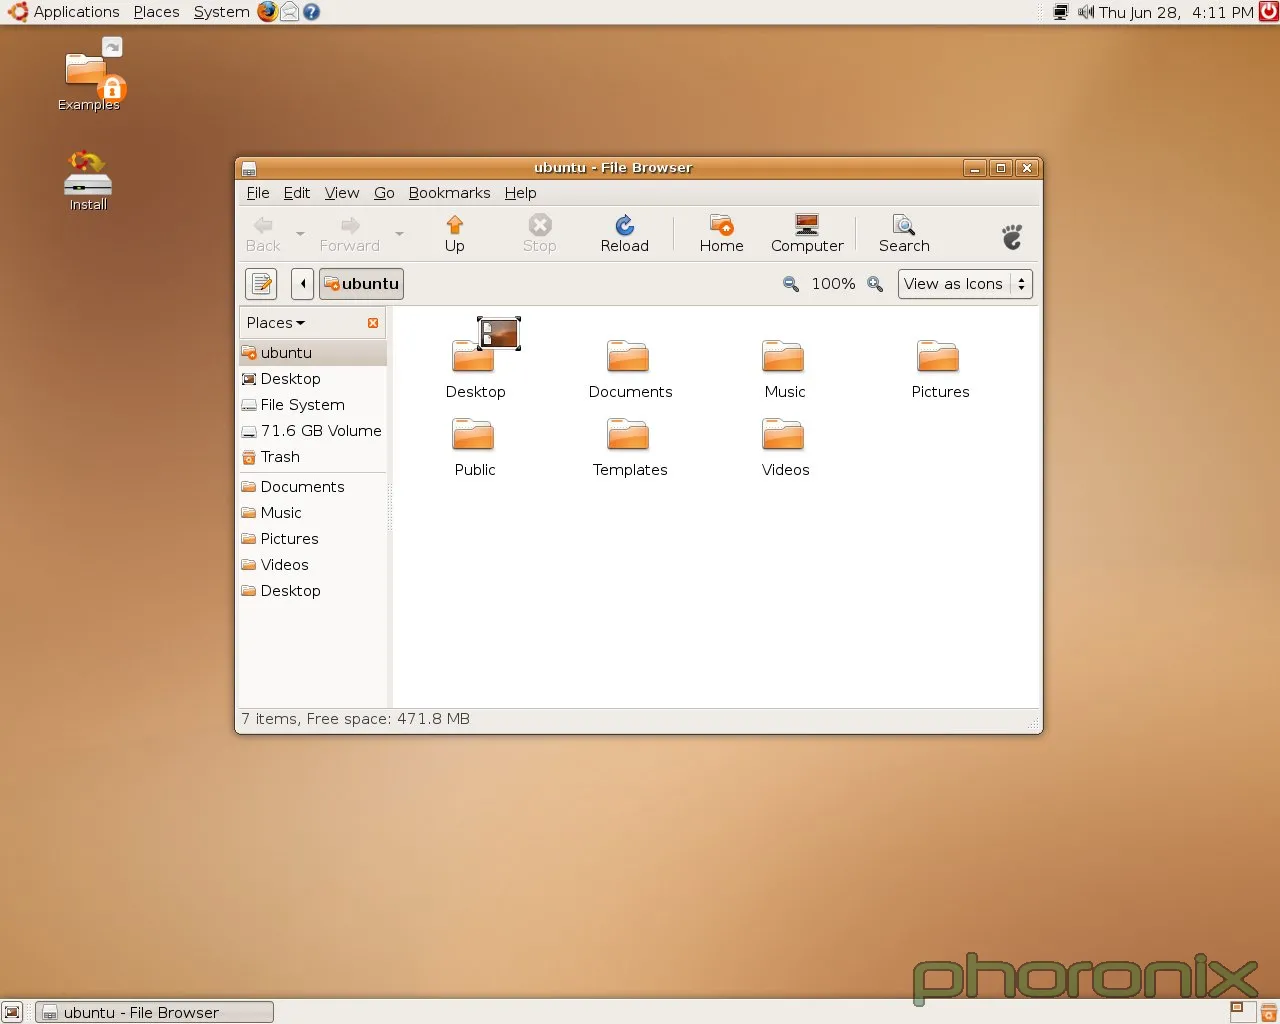The width and height of the screenshot is (1280, 1024).
Task: Select the Examples desktop icon
Action: click(89, 76)
